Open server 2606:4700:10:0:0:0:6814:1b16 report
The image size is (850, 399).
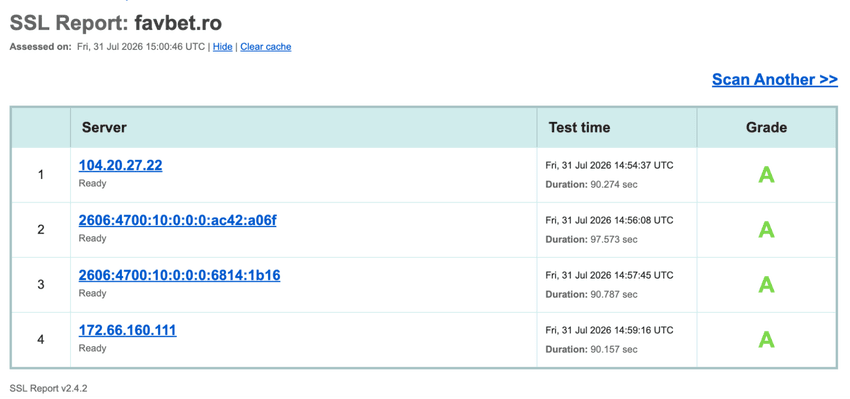[179, 275]
